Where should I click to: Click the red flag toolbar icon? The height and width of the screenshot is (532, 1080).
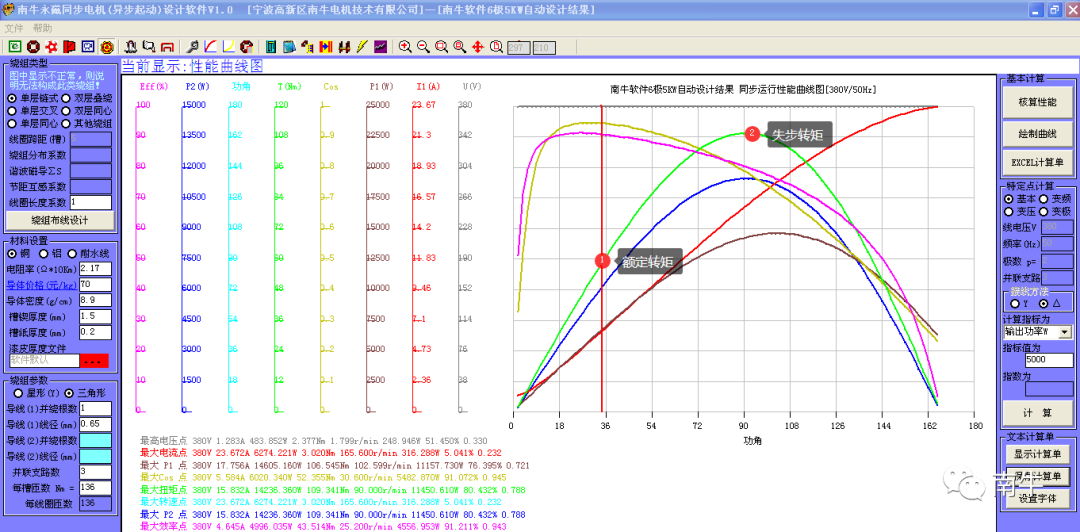pyautogui.click(x=70, y=47)
